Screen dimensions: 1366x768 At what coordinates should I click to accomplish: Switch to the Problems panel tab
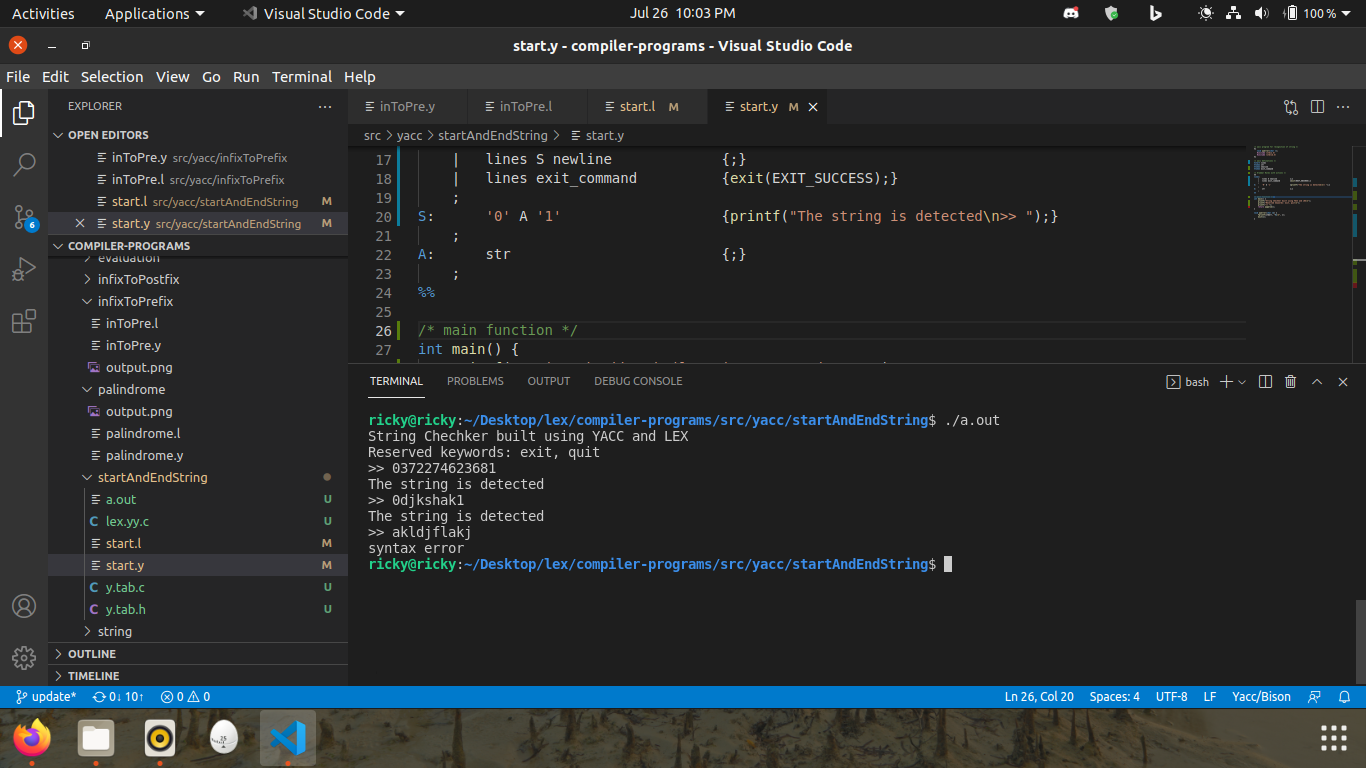click(475, 381)
